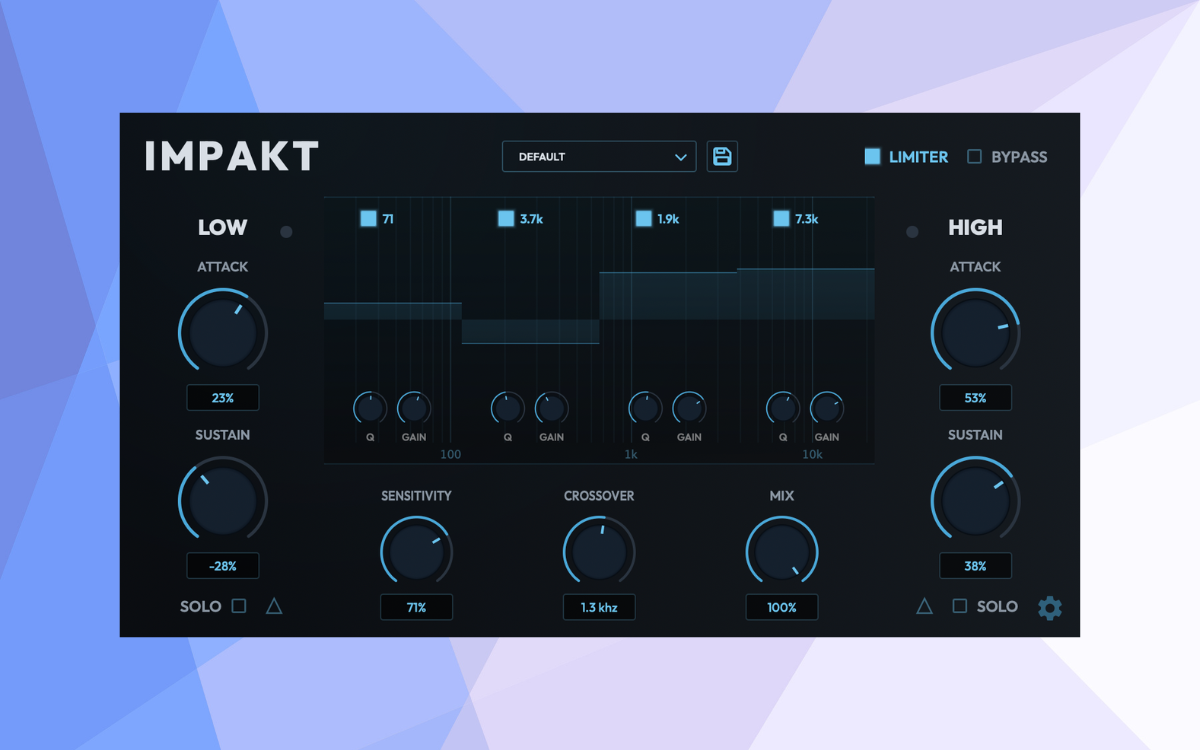Viewport: 1200px width, 750px height.
Task: Enable the BYPASS checkbox
Action: pos(974,157)
